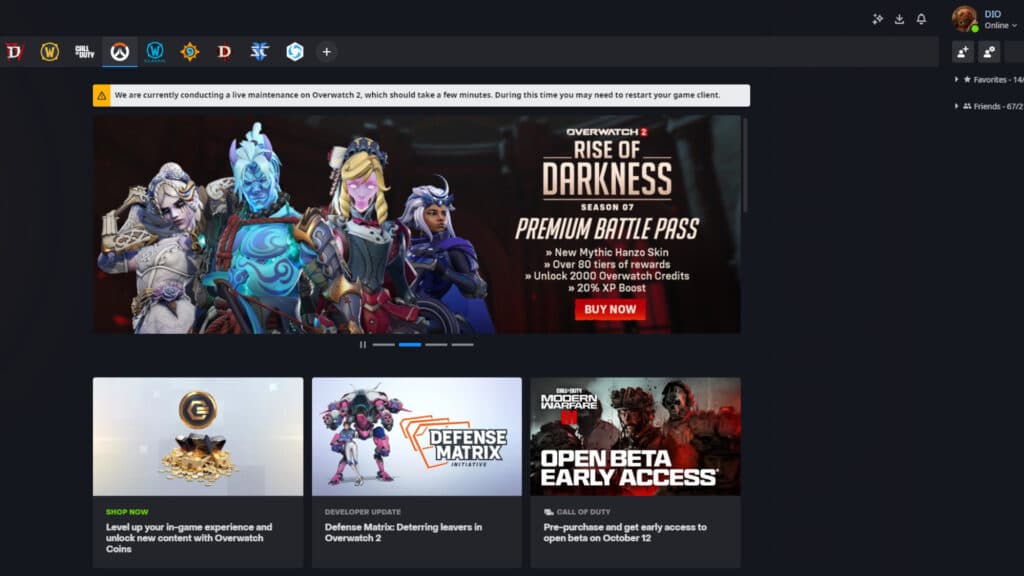Screen dimensions: 1024x576
Task: Click the maintenance warning triangle icon
Action: pyautogui.click(x=102, y=95)
